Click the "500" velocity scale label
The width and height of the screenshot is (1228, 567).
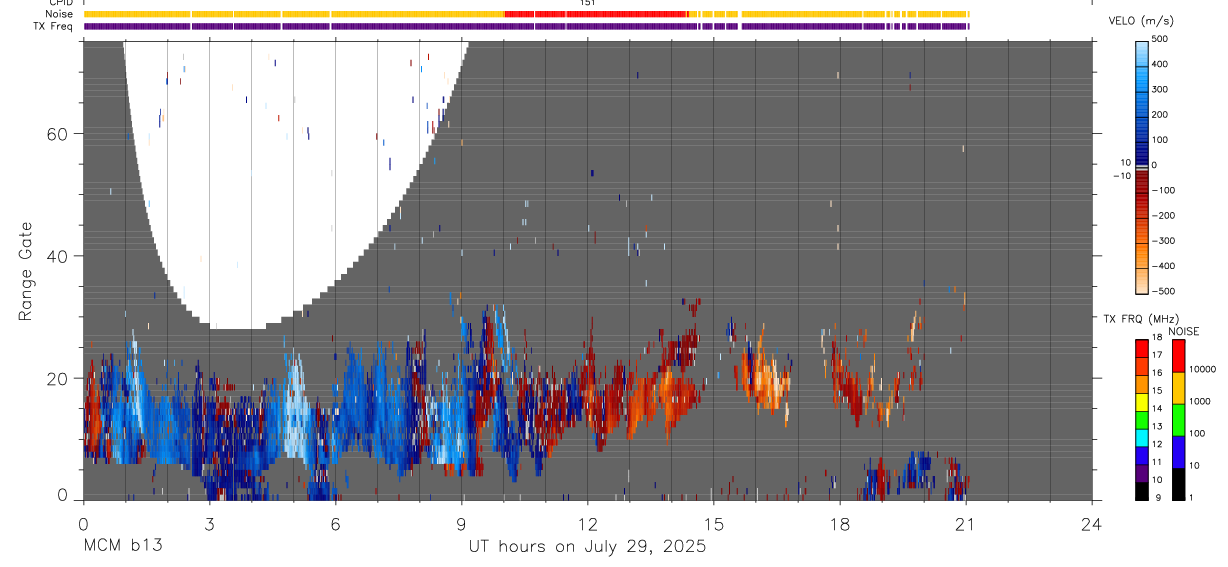click(1161, 39)
